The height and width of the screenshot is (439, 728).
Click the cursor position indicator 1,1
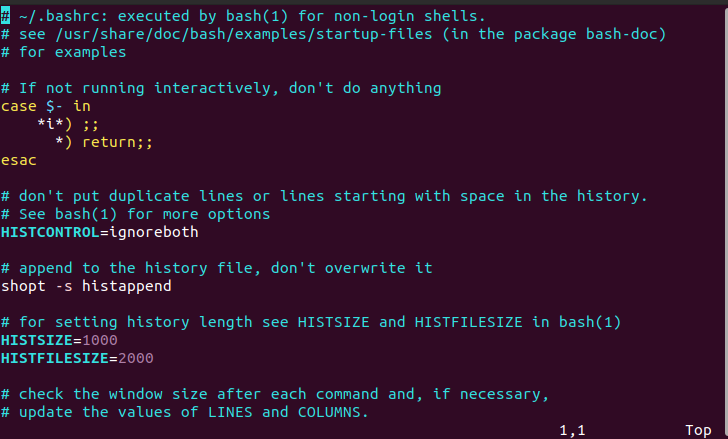572,430
